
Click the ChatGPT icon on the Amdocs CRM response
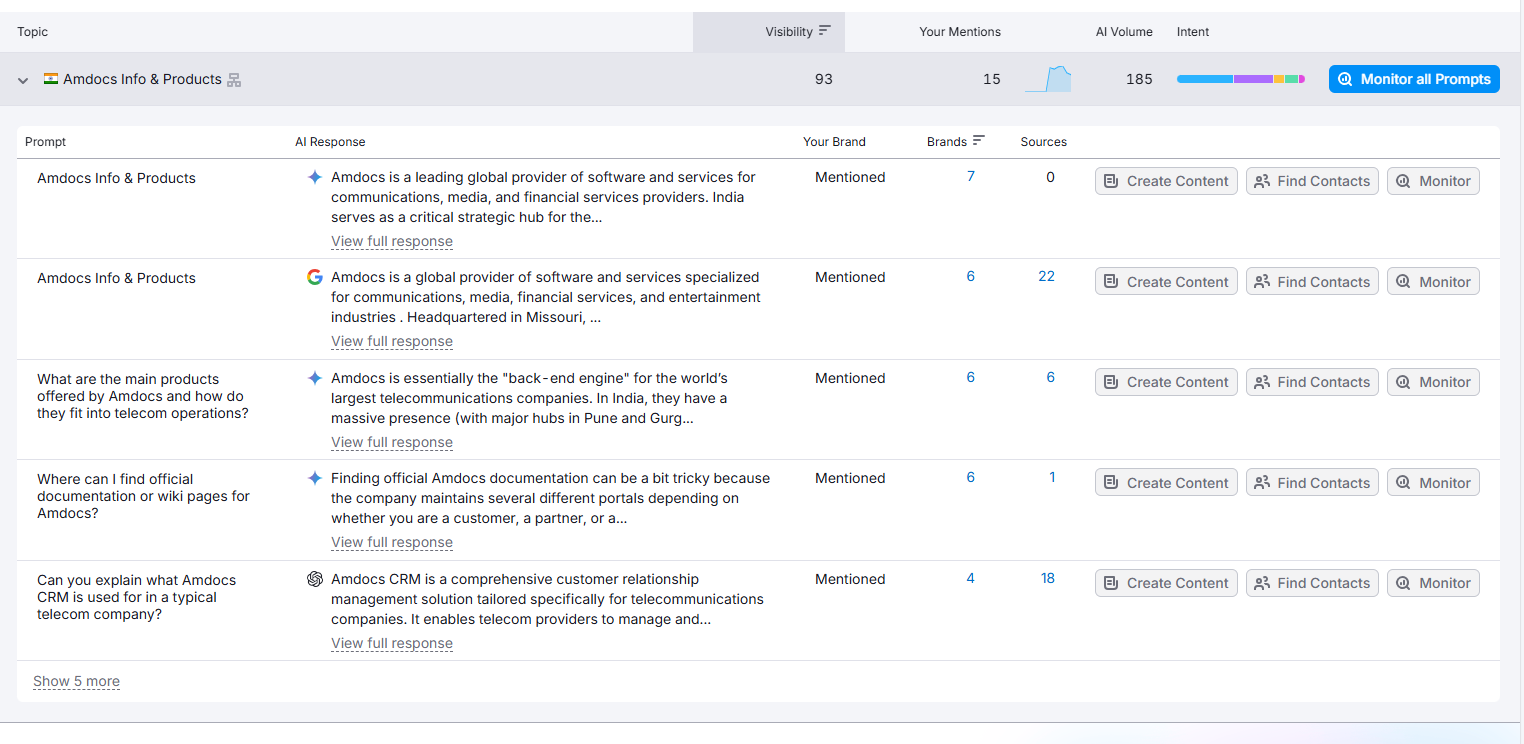(x=315, y=579)
